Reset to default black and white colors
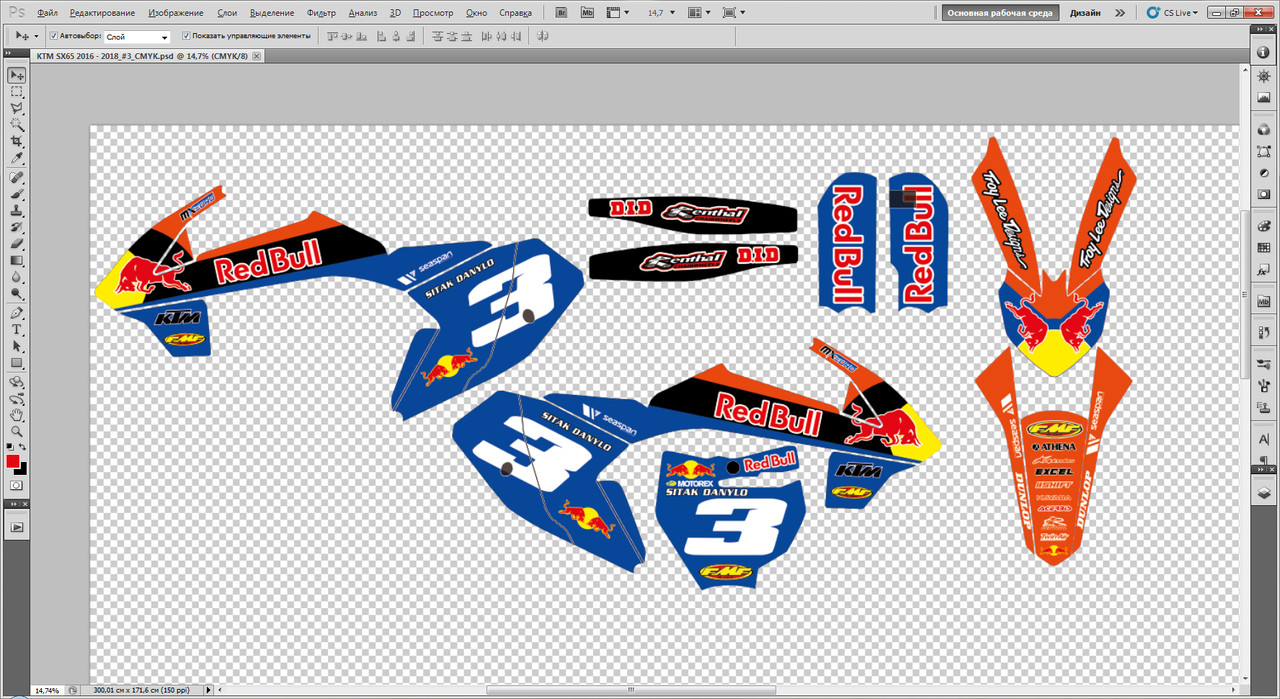Viewport: 1280px width, 699px height. [x=10, y=447]
